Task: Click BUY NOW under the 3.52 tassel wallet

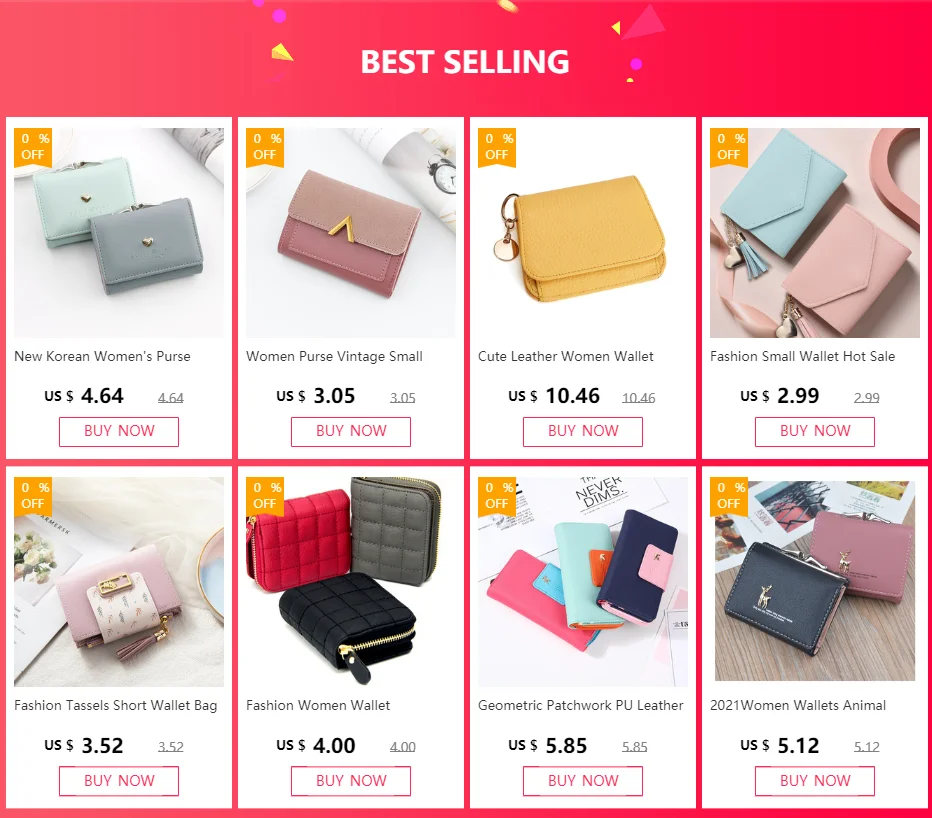Action: (119, 781)
